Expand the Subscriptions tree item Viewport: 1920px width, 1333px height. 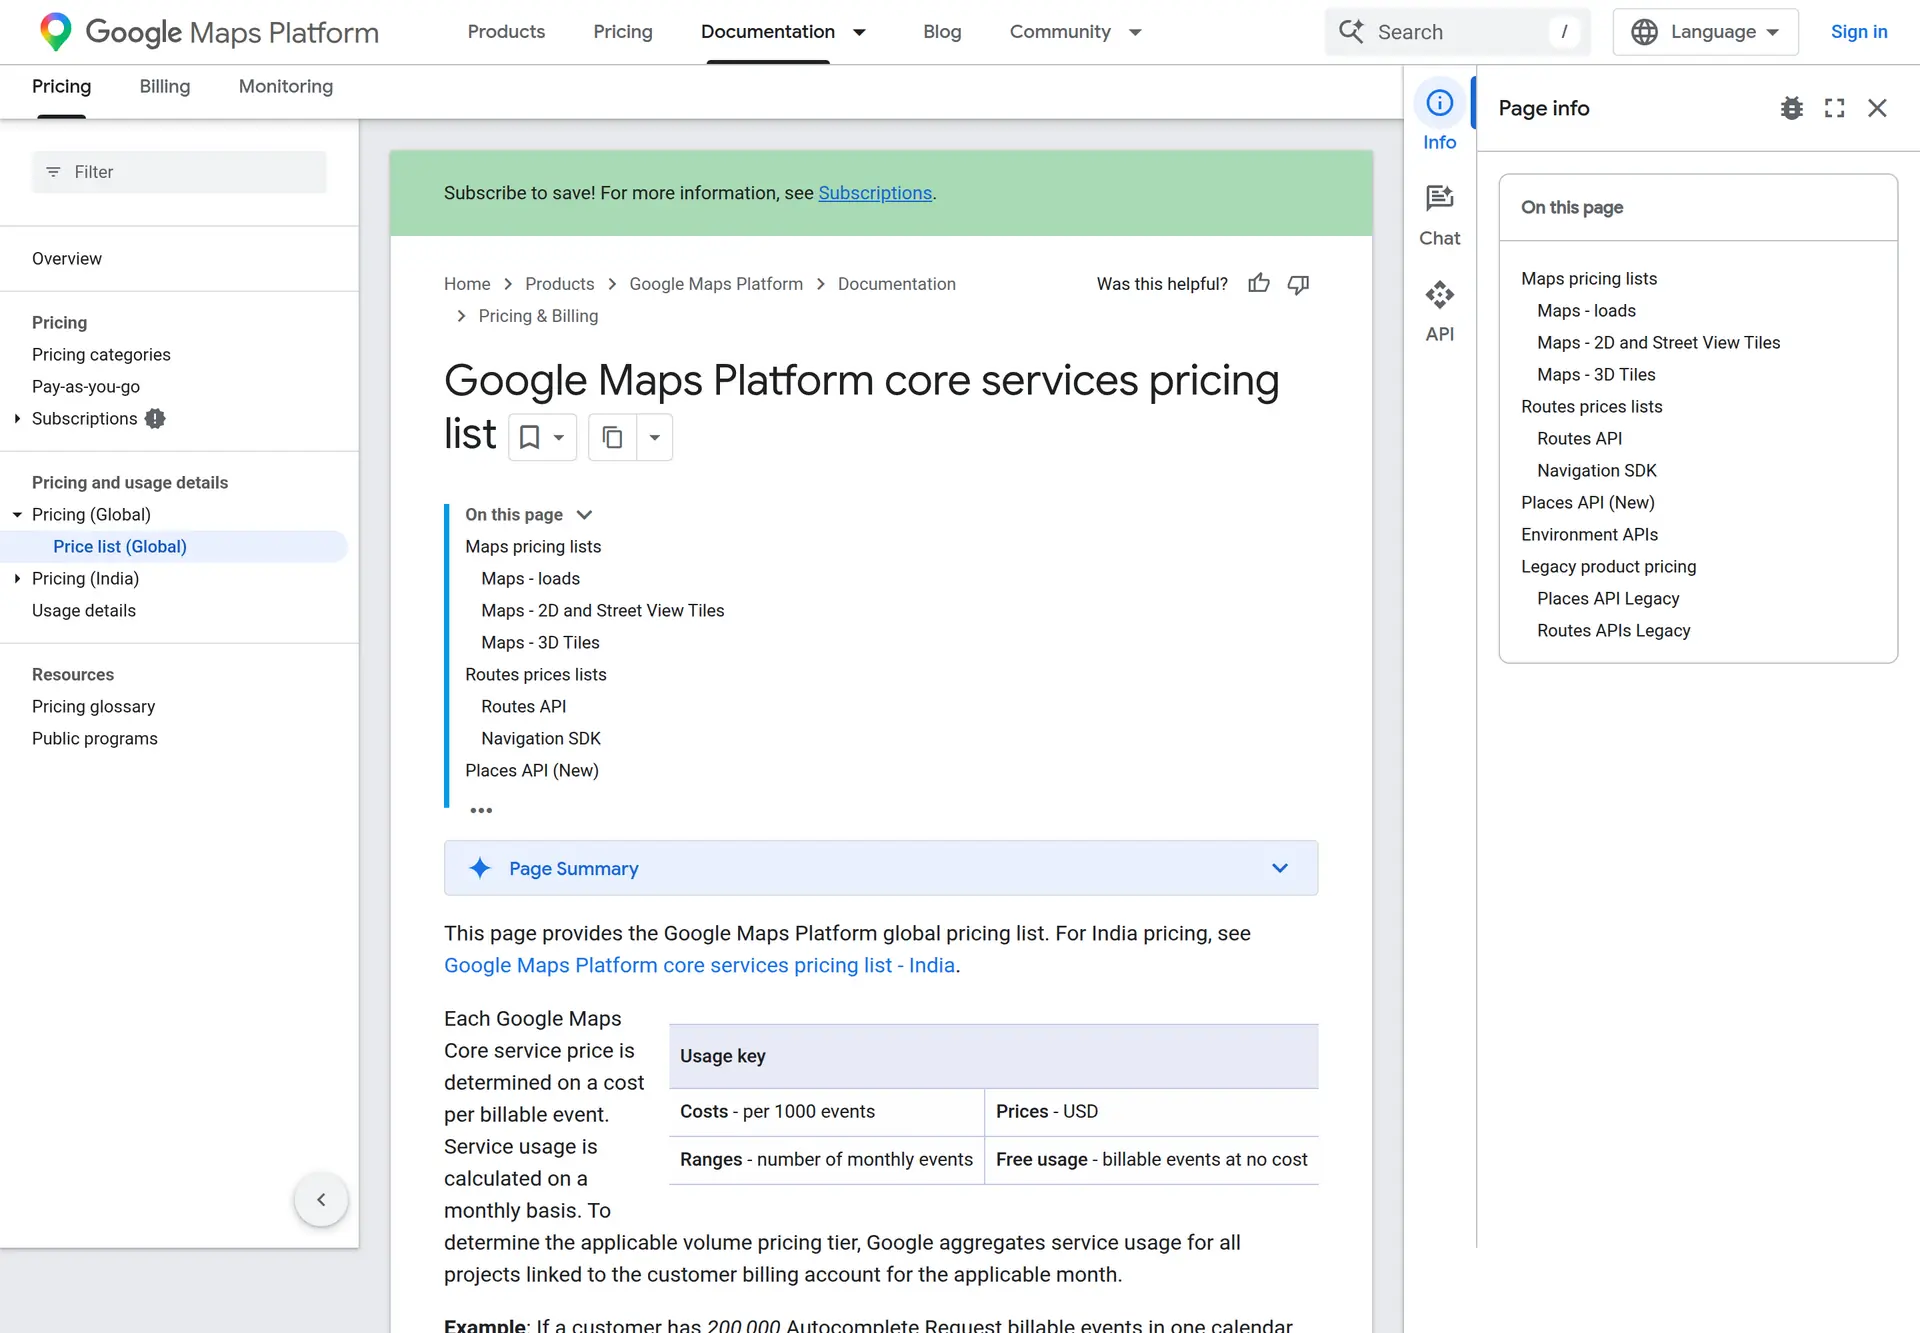[x=17, y=419]
